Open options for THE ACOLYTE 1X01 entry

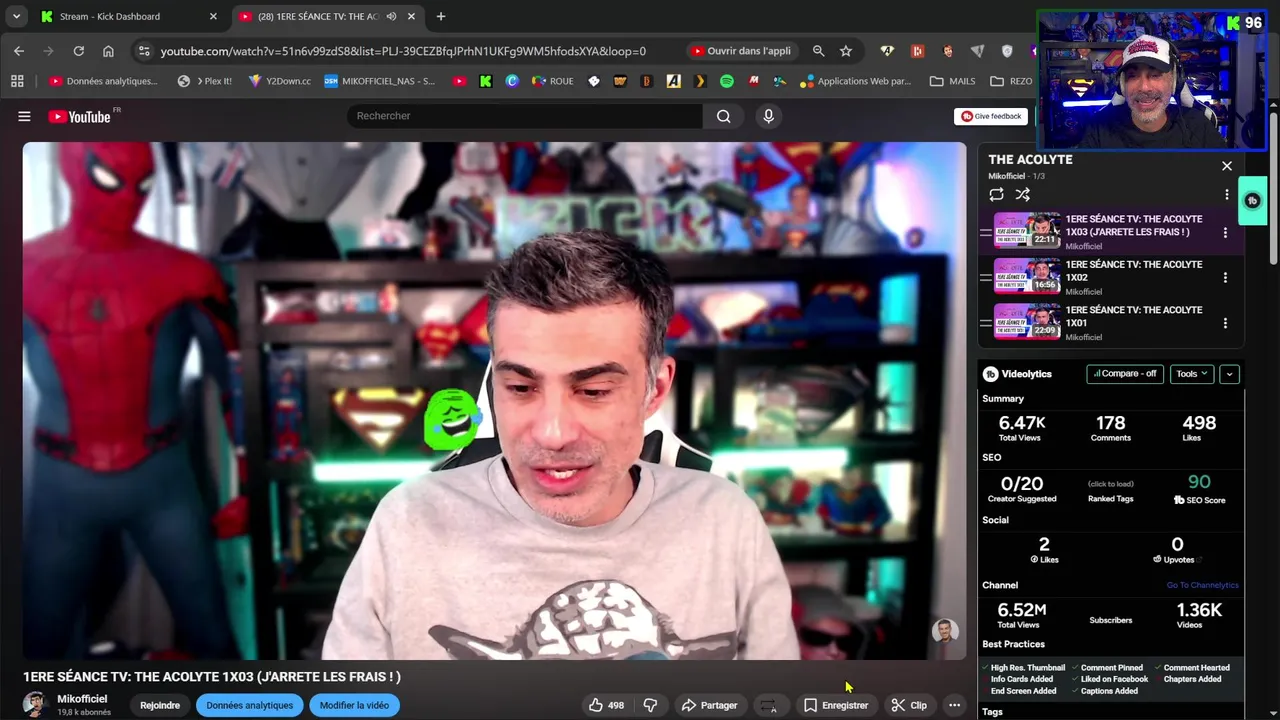click(x=1225, y=323)
